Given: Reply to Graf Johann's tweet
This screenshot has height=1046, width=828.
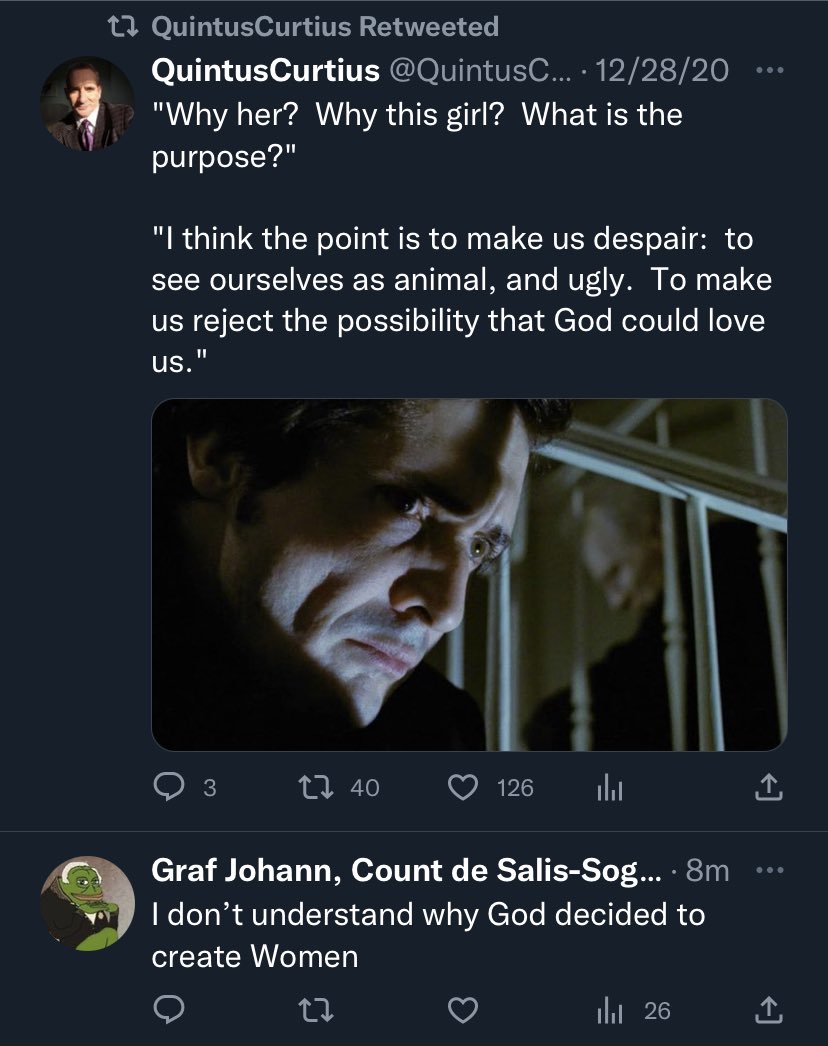Looking at the screenshot, I should click(x=169, y=1010).
